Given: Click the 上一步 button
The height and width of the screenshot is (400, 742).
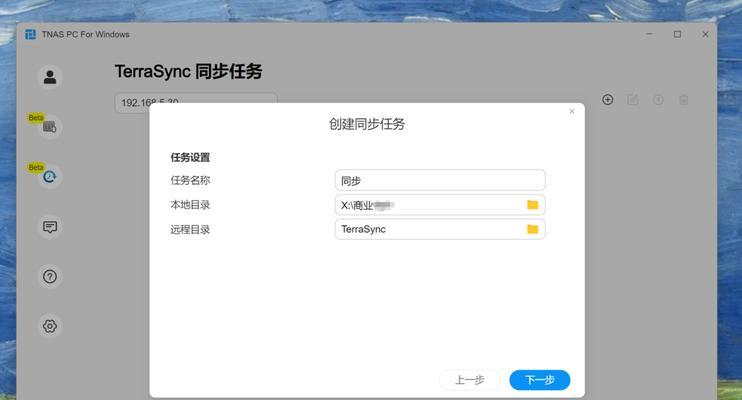Looking at the screenshot, I should [x=469, y=380].
